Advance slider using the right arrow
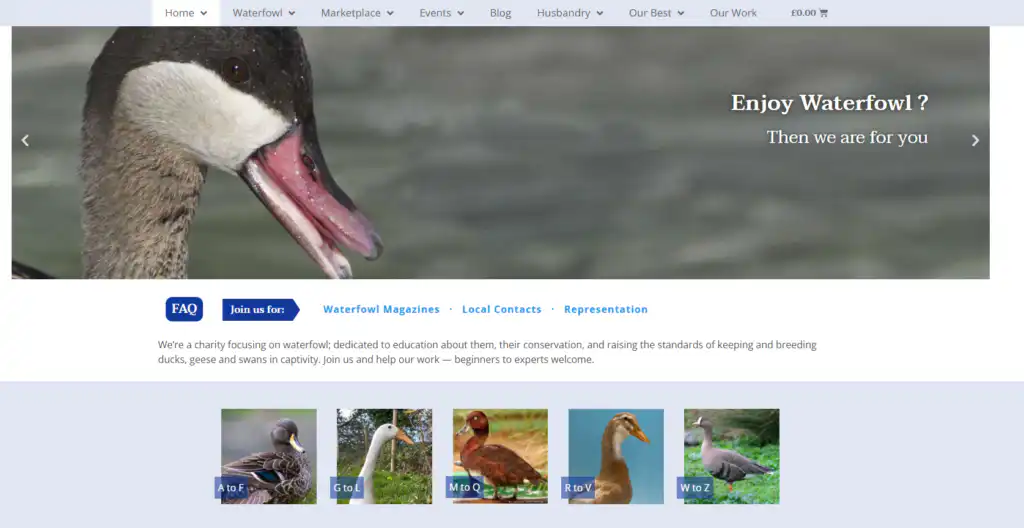Image resolution: width=1024 pixels, height=528 pixels. point(975,140)
